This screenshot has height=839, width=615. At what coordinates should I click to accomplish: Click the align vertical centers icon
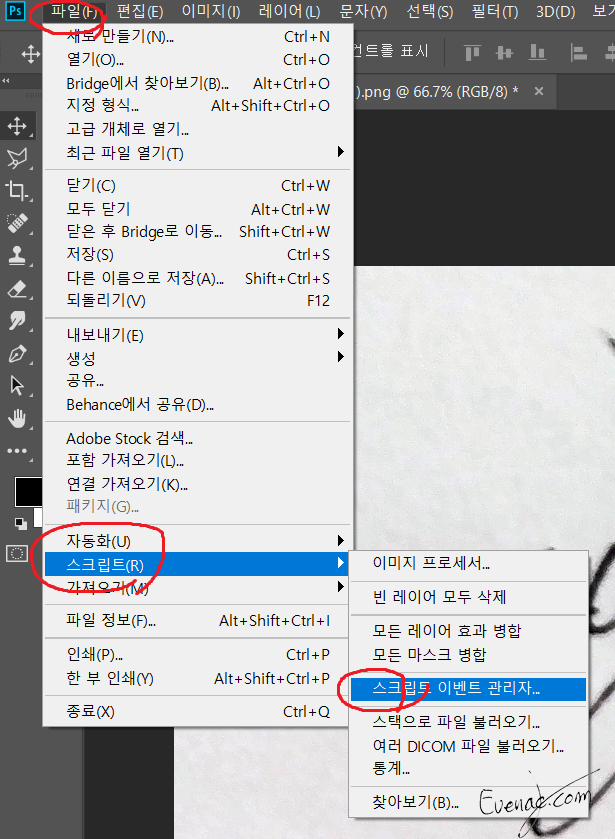(x=504, y=52)
